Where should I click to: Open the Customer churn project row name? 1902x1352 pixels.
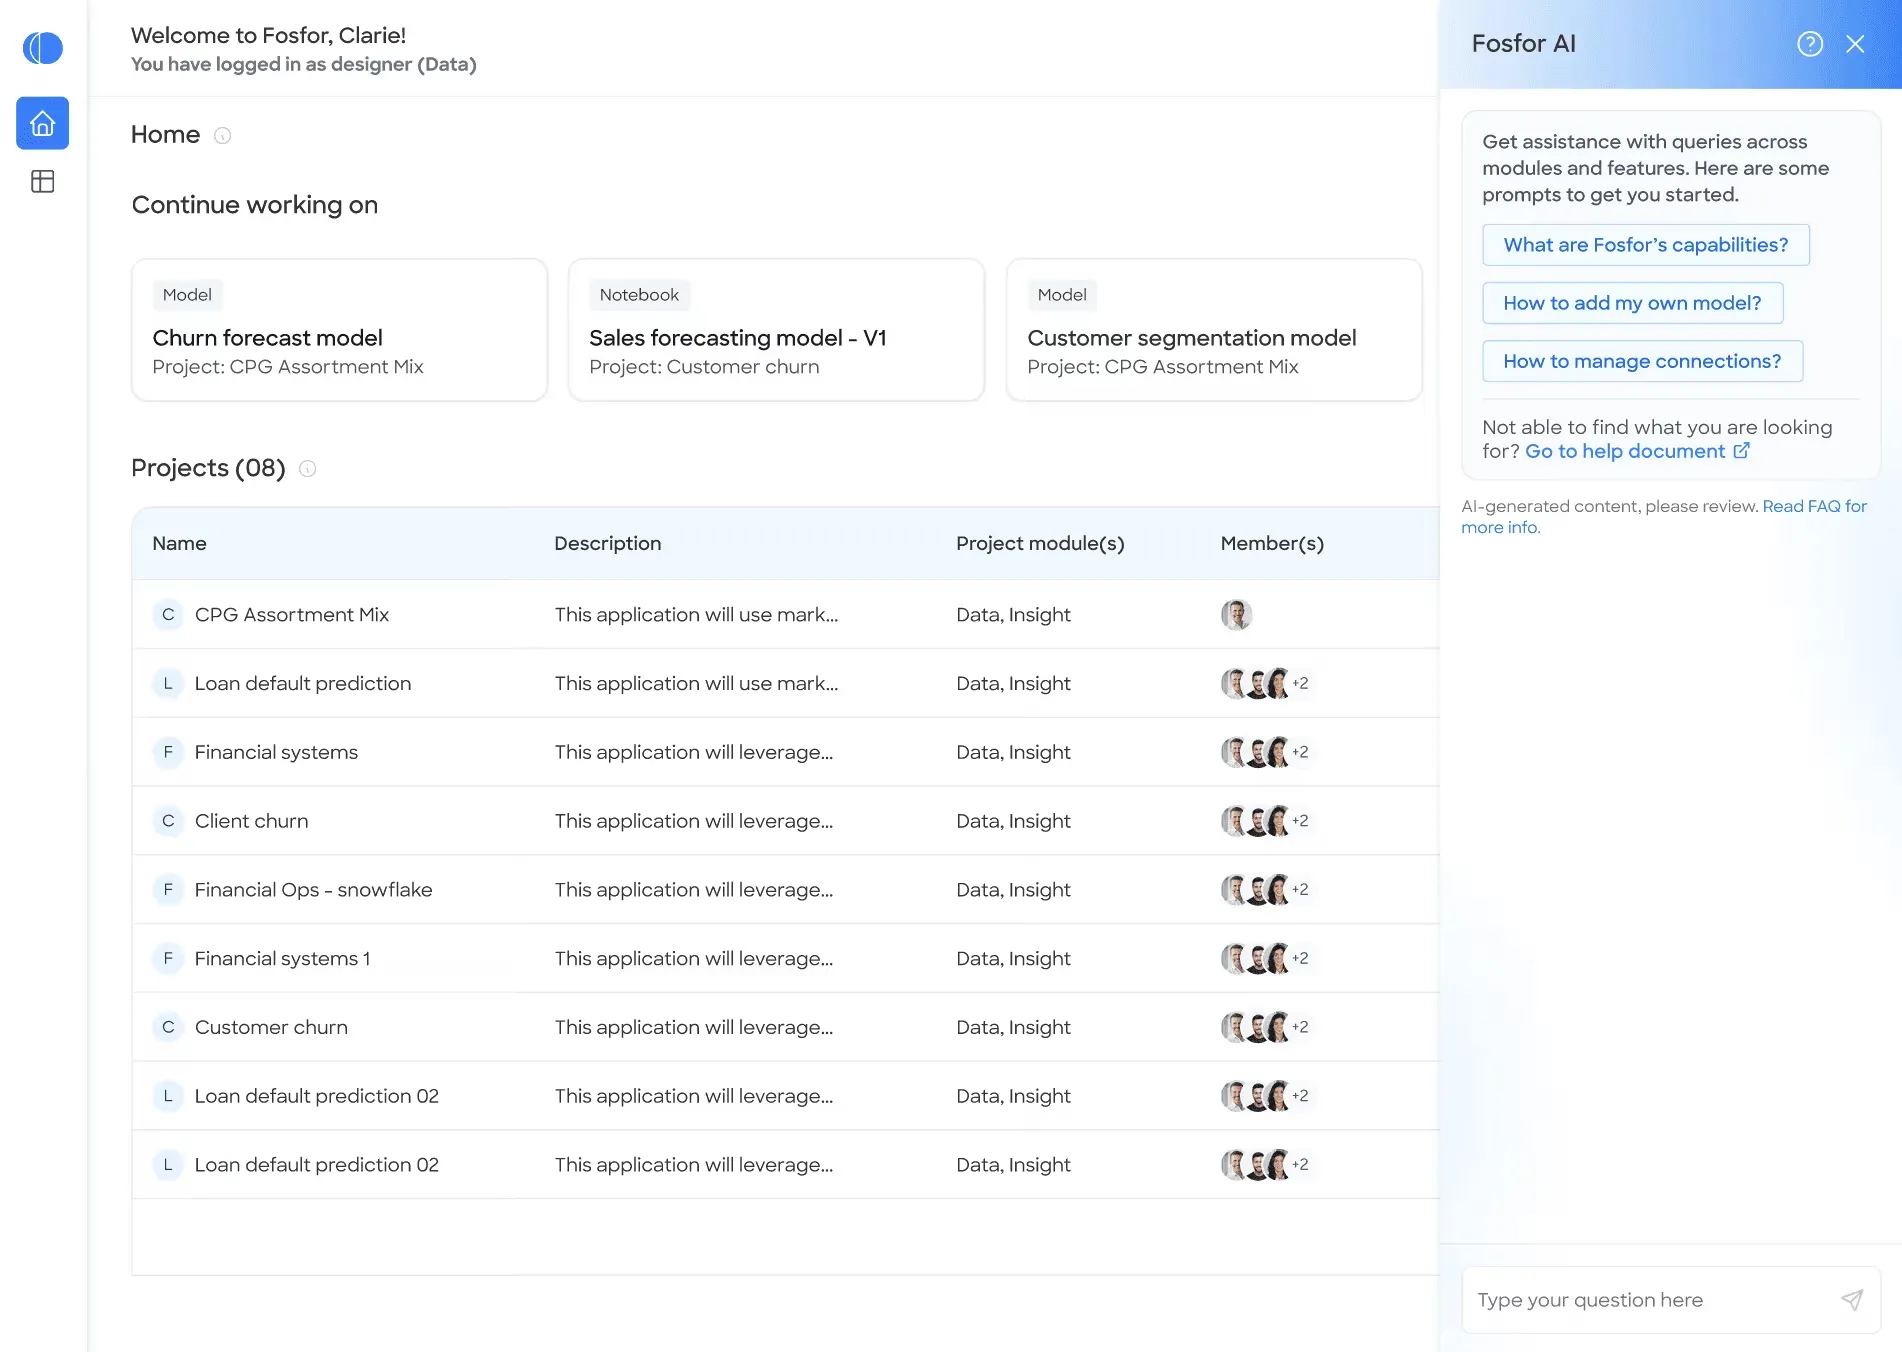[x=271, y=1027]
